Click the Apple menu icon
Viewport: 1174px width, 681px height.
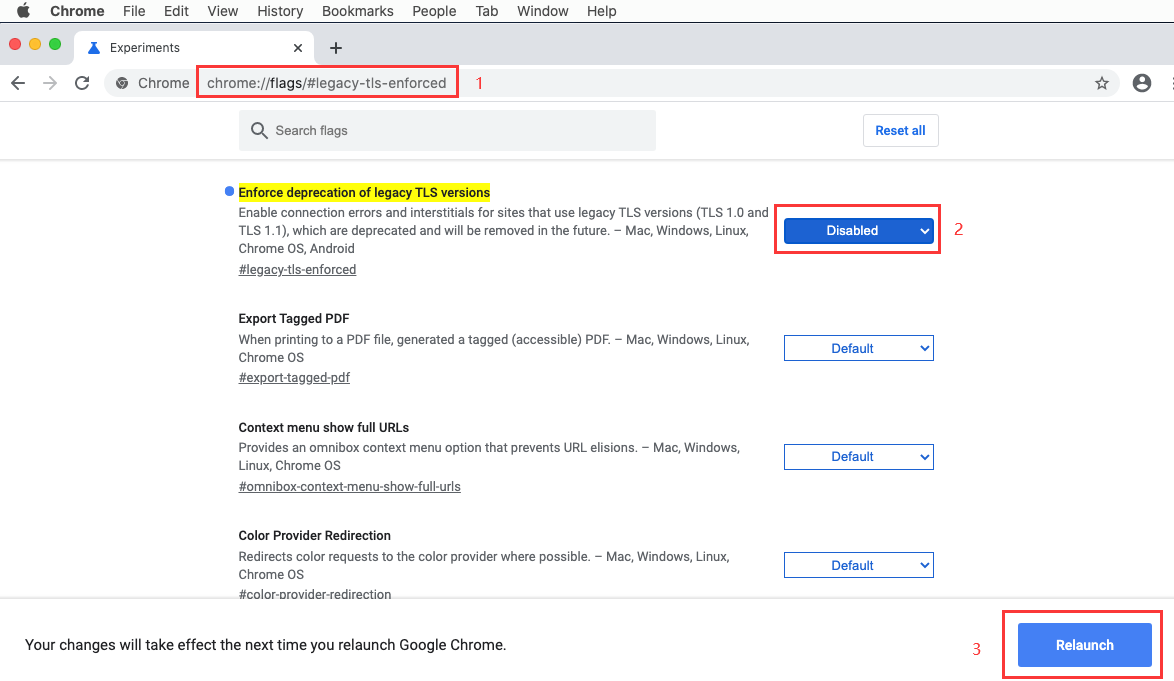[23, 11]
